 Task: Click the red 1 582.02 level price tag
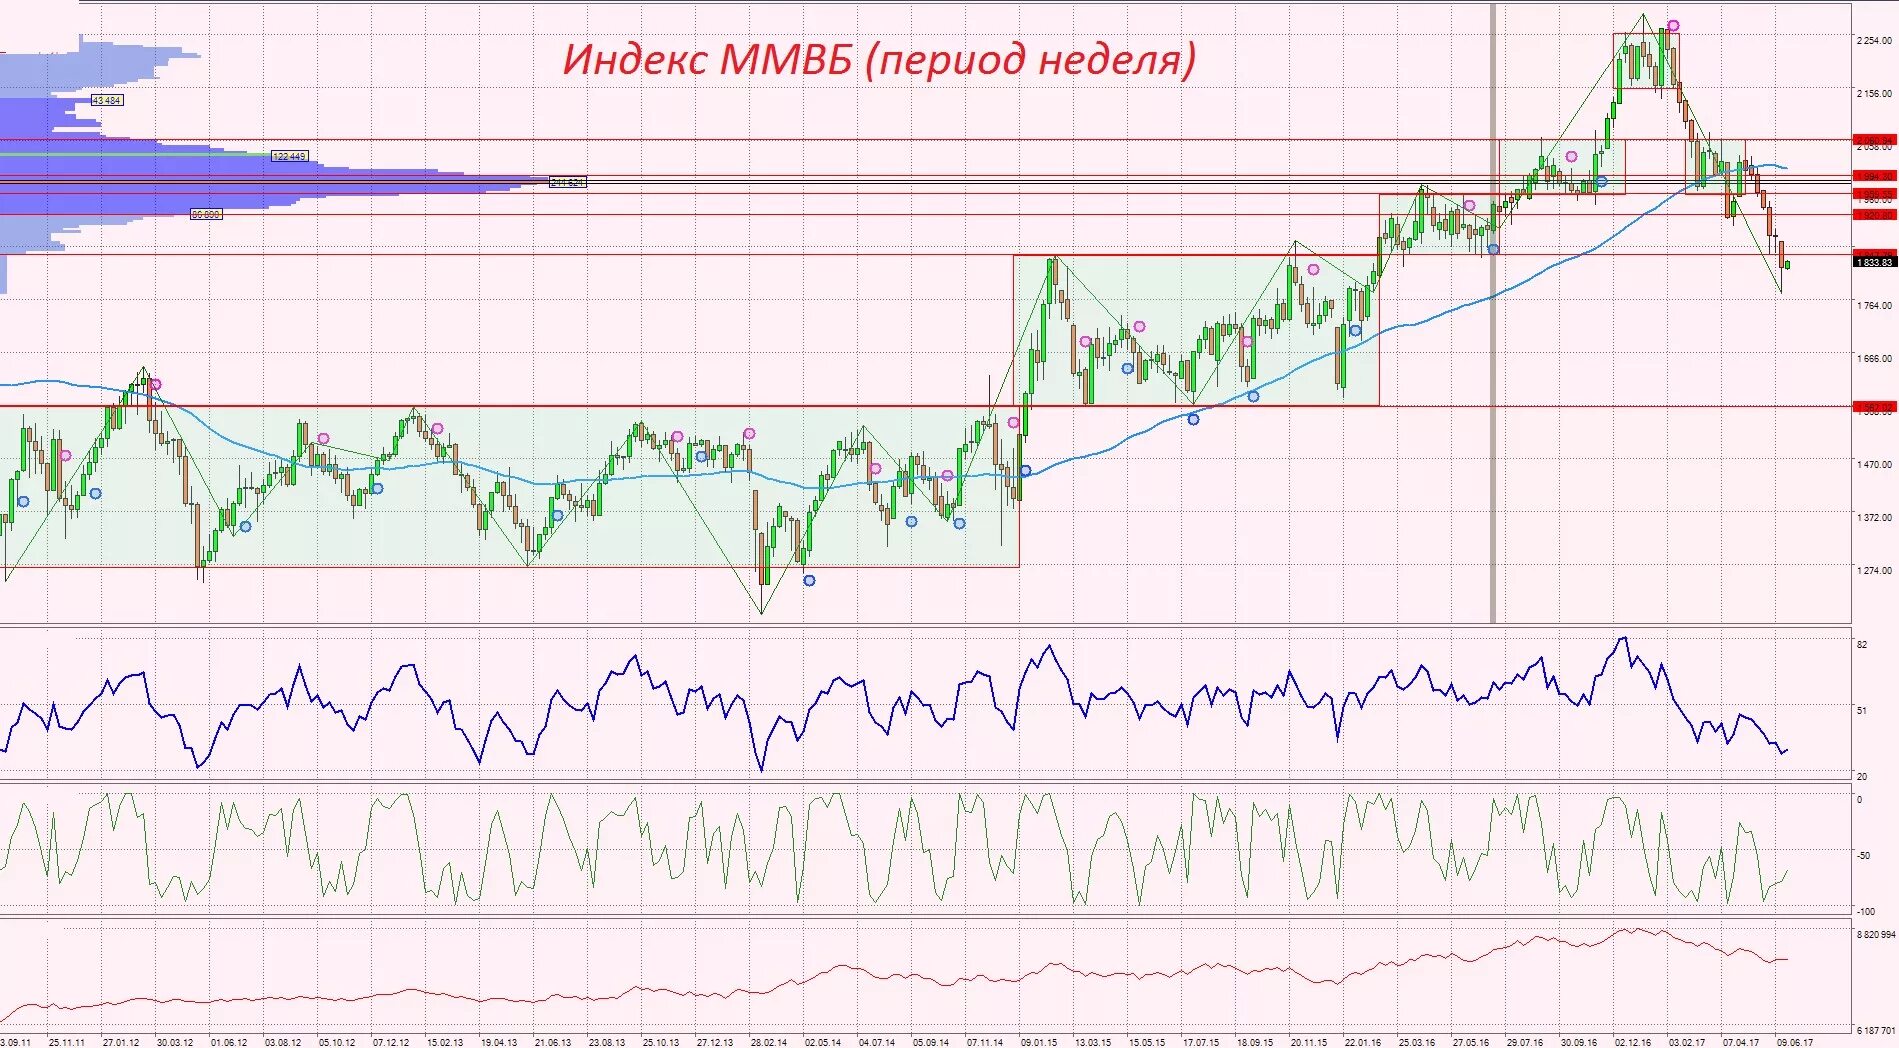tap(1874, 408)
